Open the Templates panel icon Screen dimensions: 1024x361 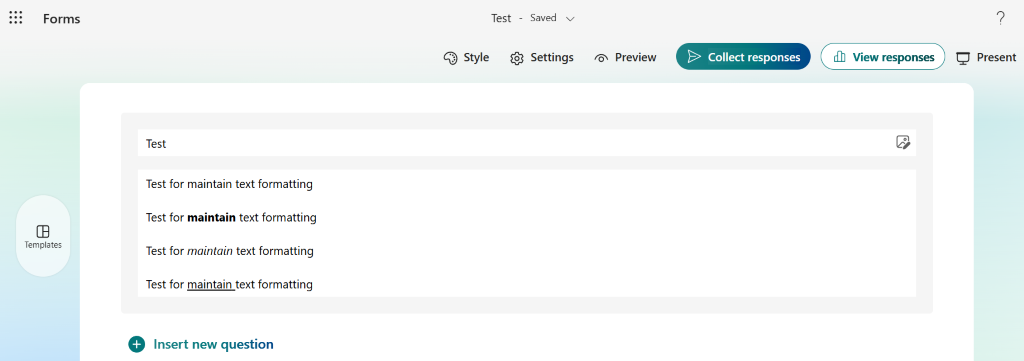(x=43, y=231)
